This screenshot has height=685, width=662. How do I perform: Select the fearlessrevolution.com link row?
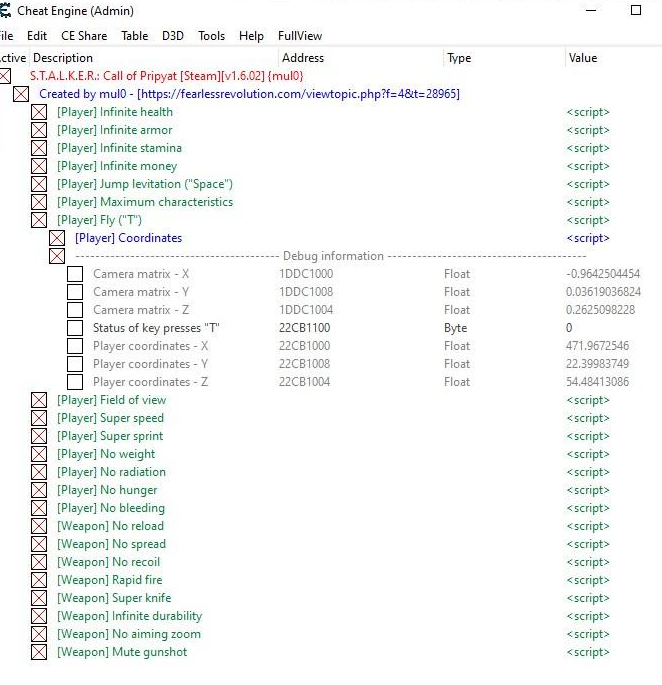(x=250, y=94)
